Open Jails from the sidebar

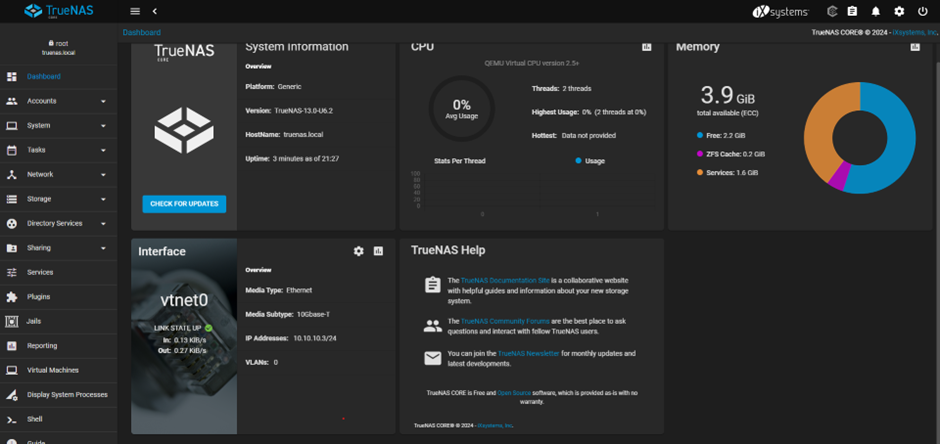coord(34,321)
